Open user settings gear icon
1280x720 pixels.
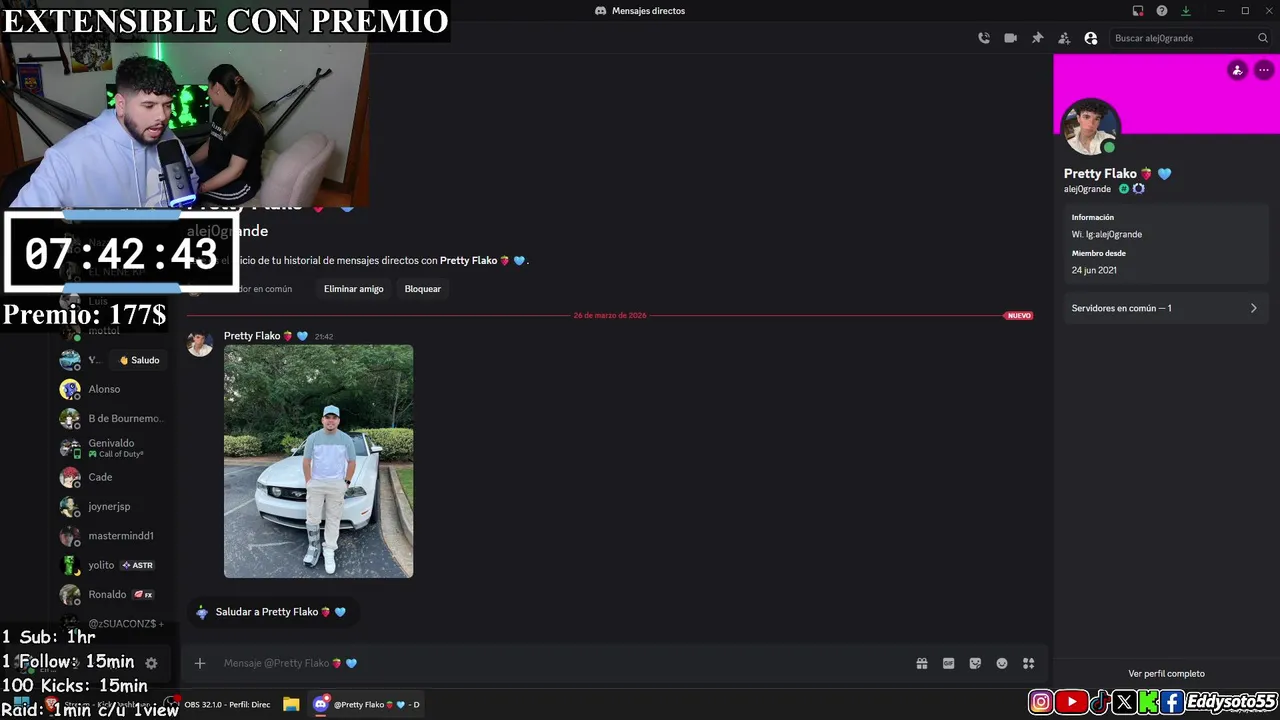tap(151, 663)
